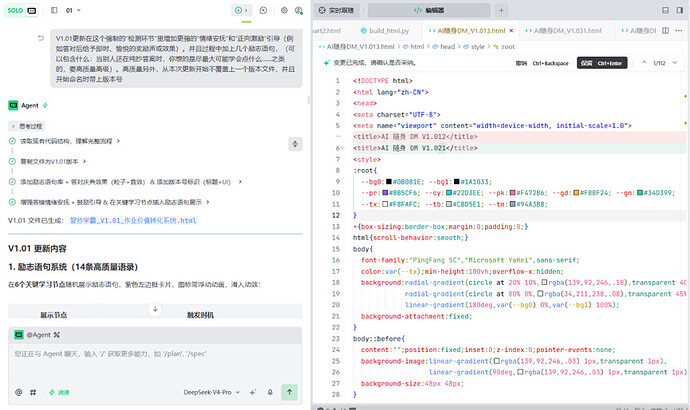Click the sparkle icon next to Agent label

click(x=45, y=106)
